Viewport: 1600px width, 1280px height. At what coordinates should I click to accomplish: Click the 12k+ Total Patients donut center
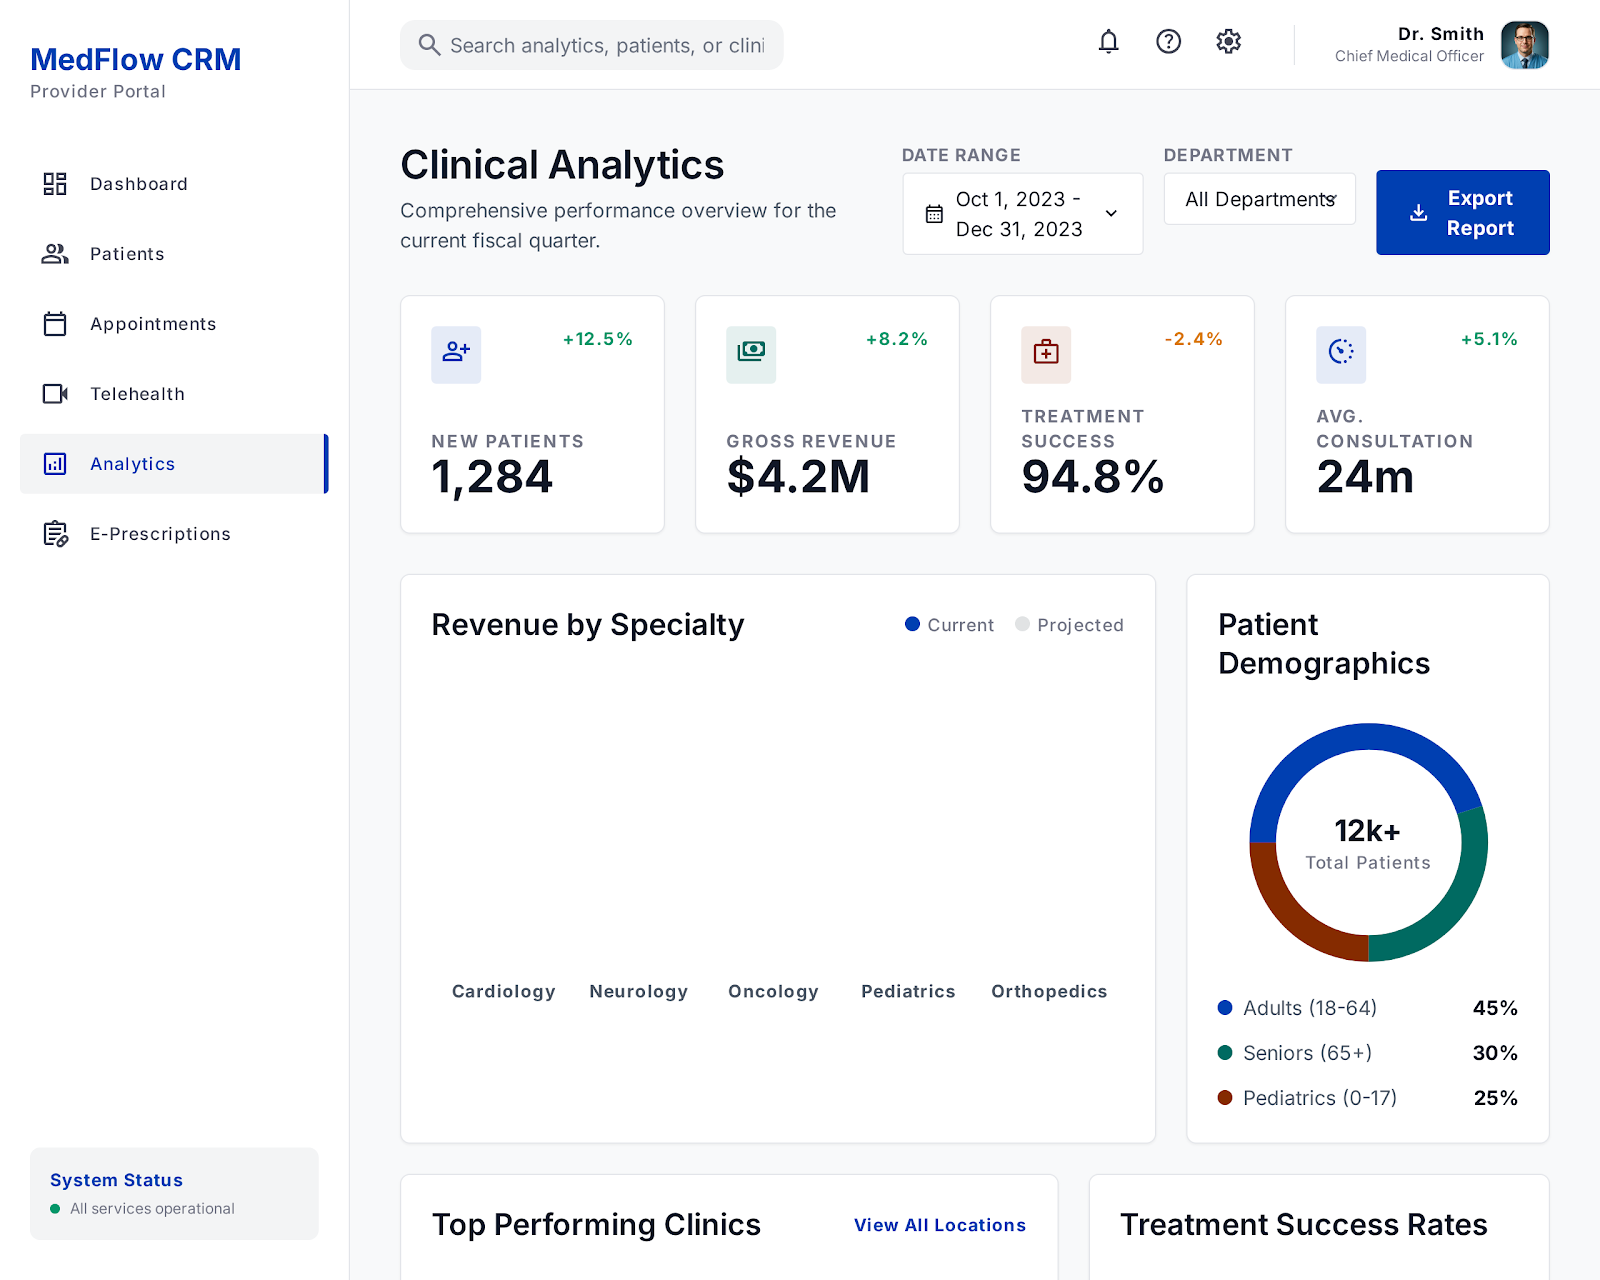click(1368, 844)
